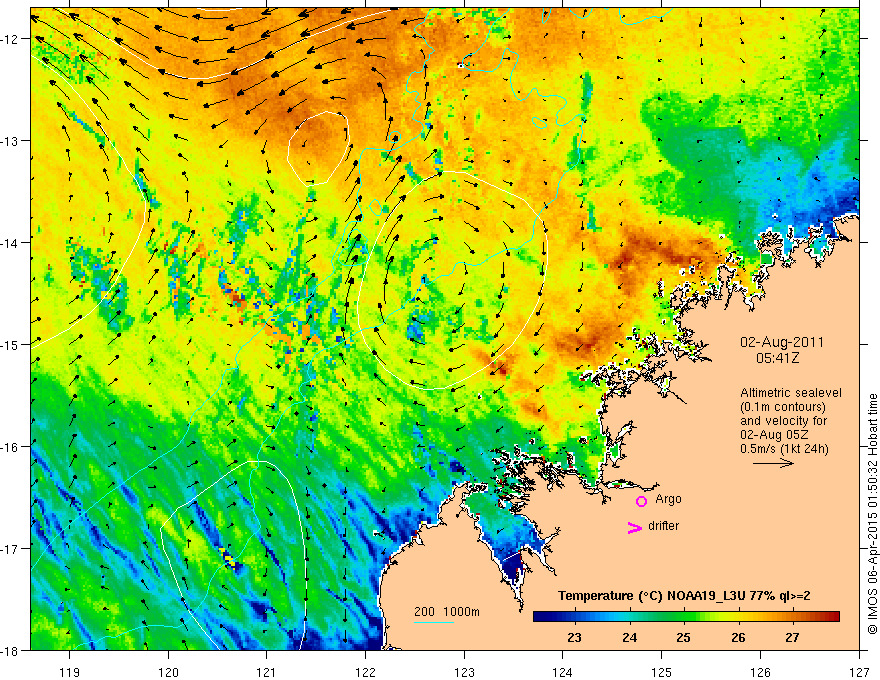Click the temperature color bar near 25
Viewport: 880px width, 680px height.
683,617
